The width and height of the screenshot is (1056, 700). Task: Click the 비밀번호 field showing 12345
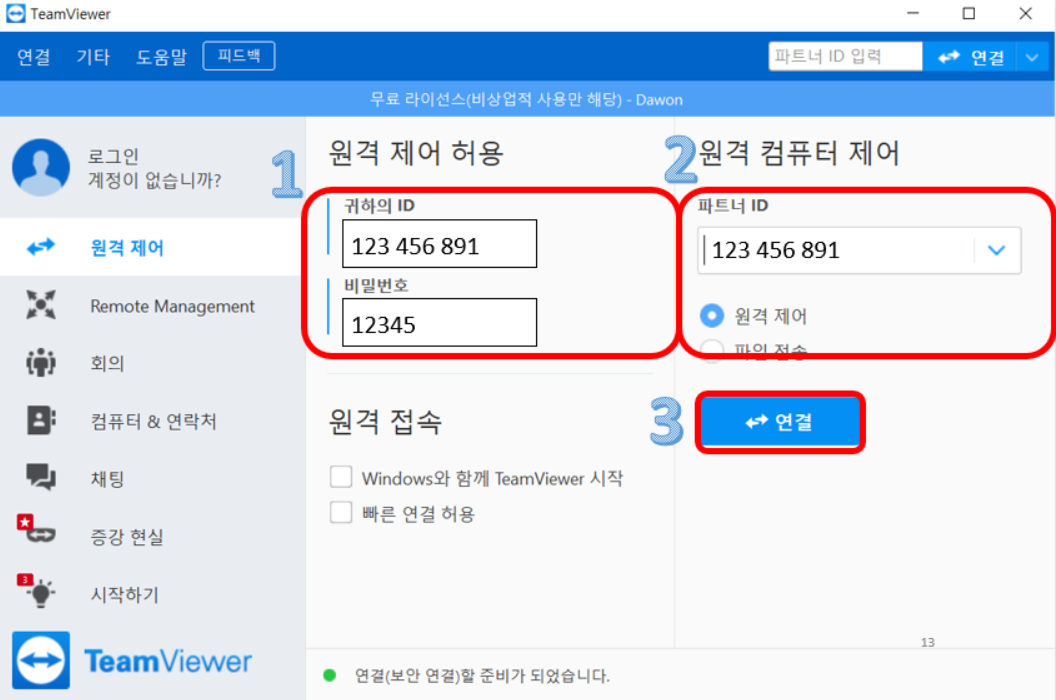coord(439,322)
